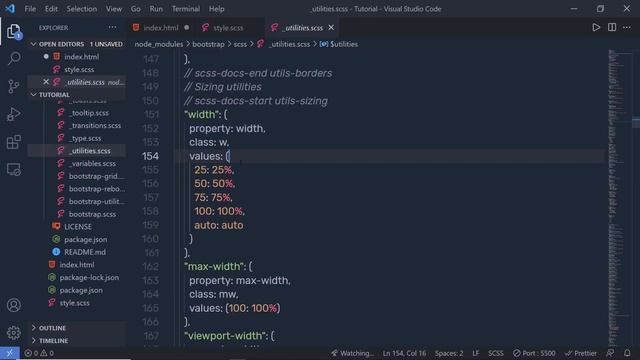Image resolution: width=640 pixels, height=360 pixels.
Task: Open the Help menu
Action: [217, 9]
